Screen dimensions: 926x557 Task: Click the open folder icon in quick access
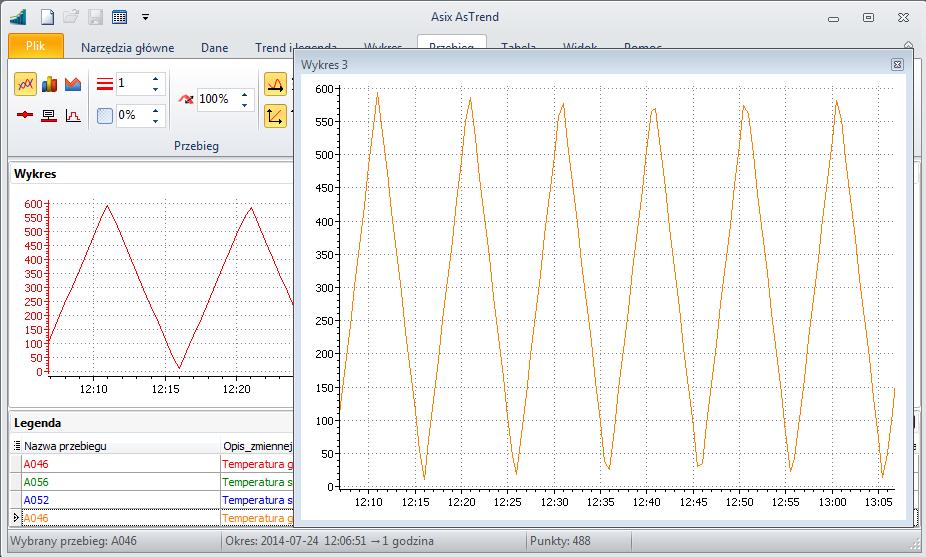pos(71,17)
